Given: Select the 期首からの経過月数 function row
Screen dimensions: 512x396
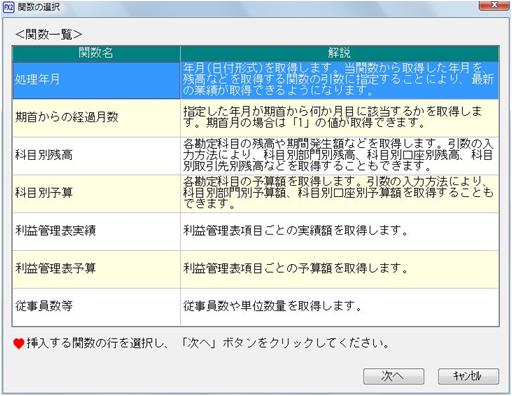Looking at the screenshot, I should [x=256, y=118].
